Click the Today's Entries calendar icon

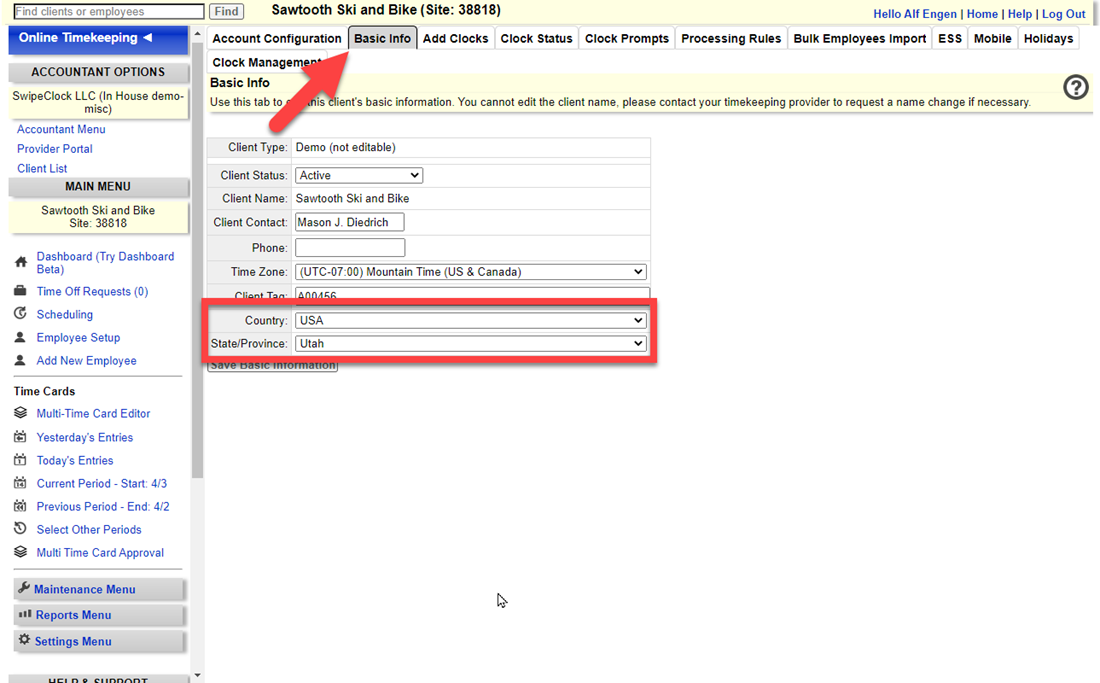click(21, 460)
